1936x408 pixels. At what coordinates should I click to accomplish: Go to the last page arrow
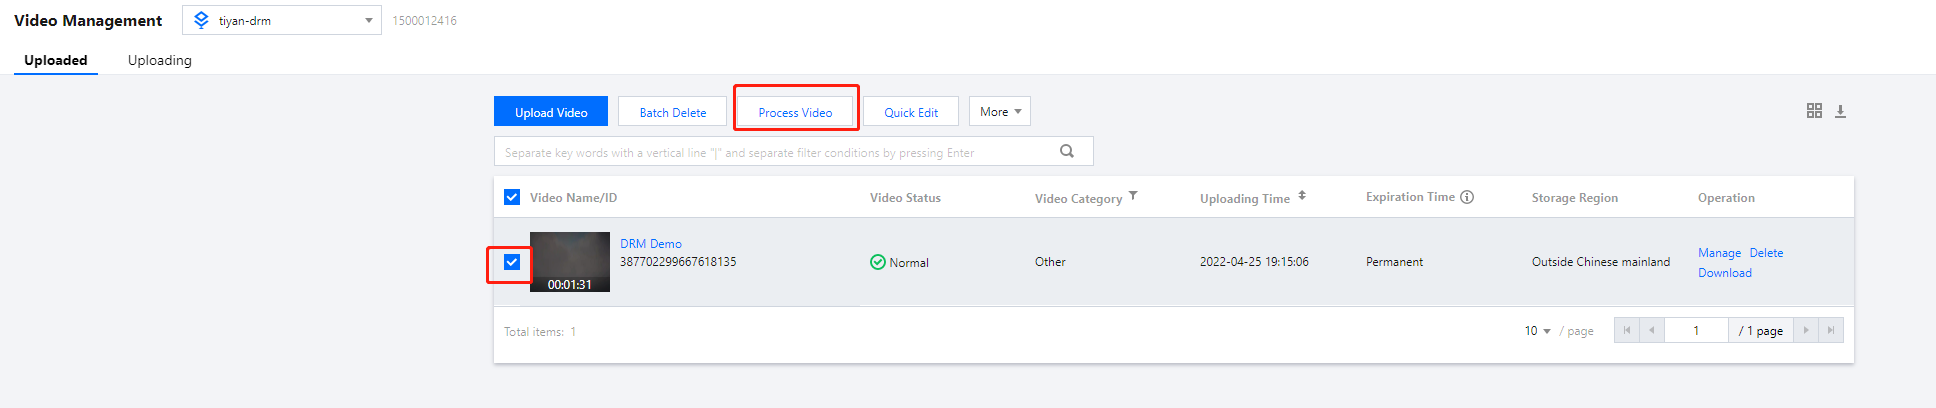1831,330
